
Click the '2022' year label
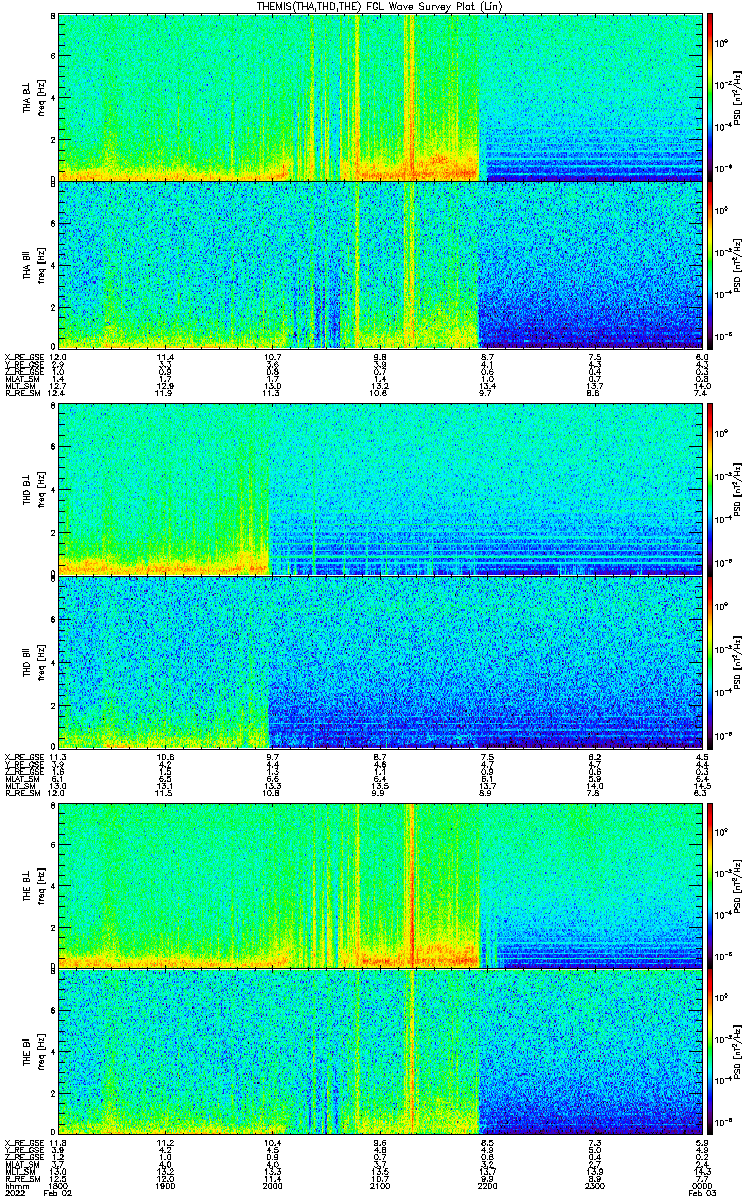pos(14,1194)
